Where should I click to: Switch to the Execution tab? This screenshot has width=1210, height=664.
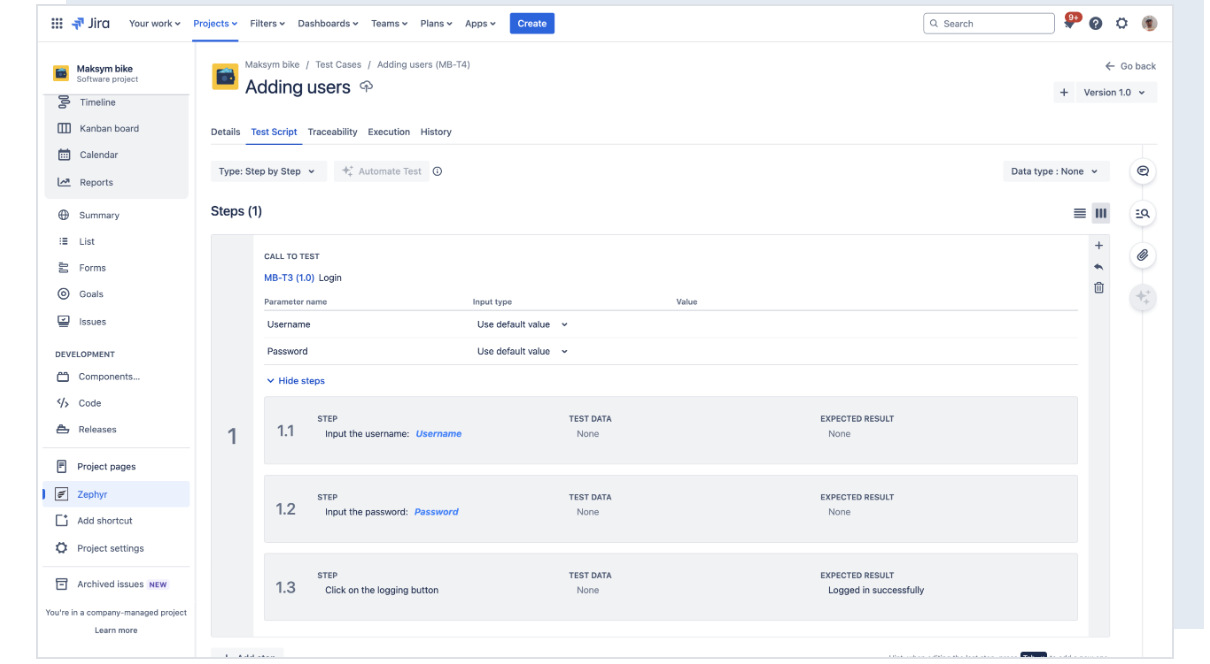[389, 131]
